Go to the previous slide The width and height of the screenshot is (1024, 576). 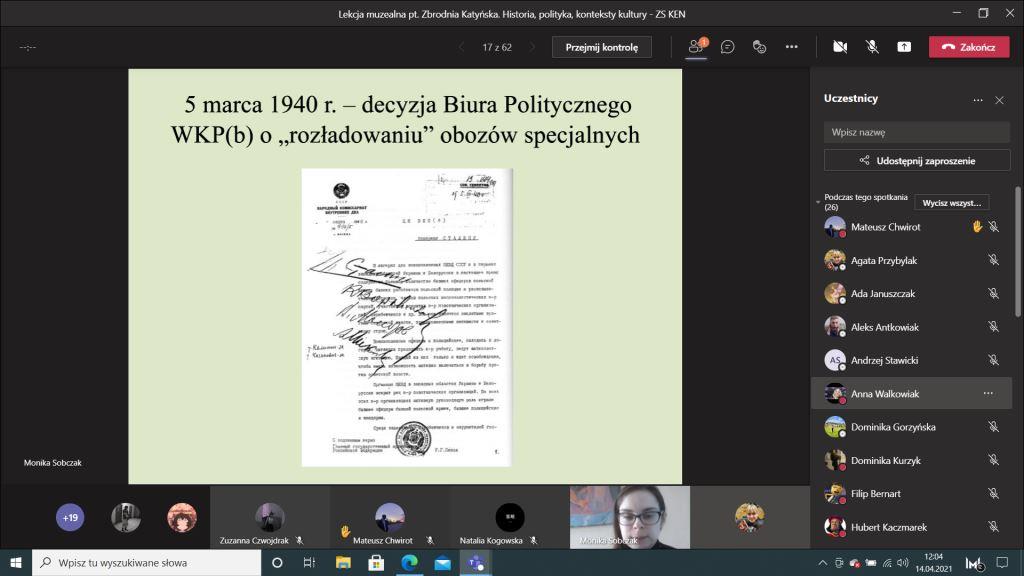pos(461,47)
